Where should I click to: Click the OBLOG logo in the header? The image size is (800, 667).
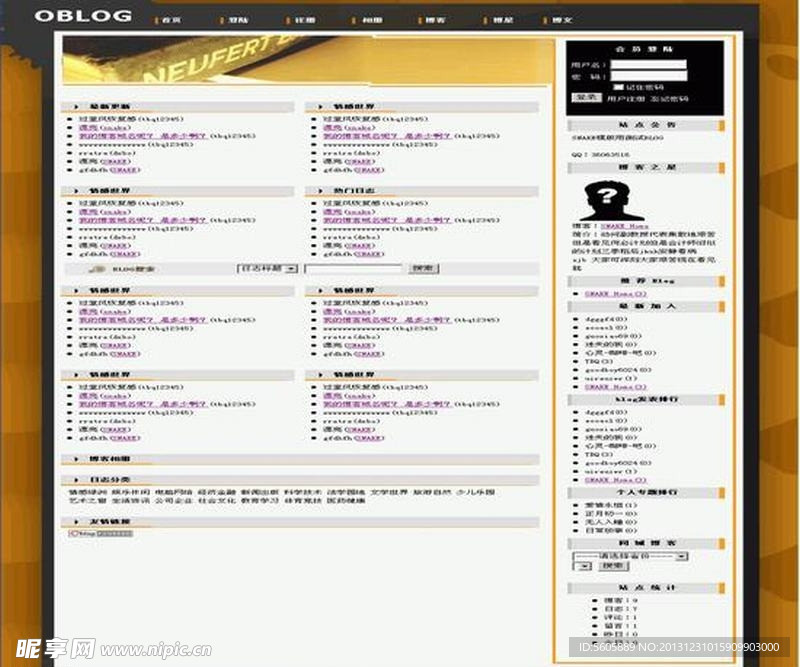pos(83,16)
